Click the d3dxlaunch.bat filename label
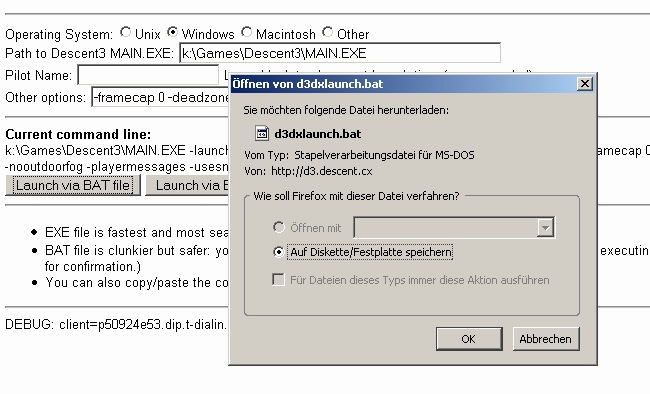 coord(318,134)
